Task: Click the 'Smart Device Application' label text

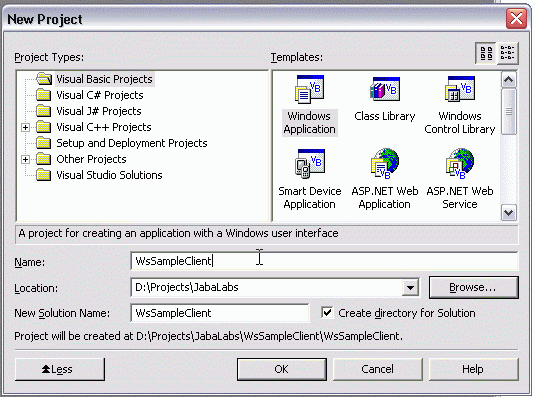Action: 309,197
